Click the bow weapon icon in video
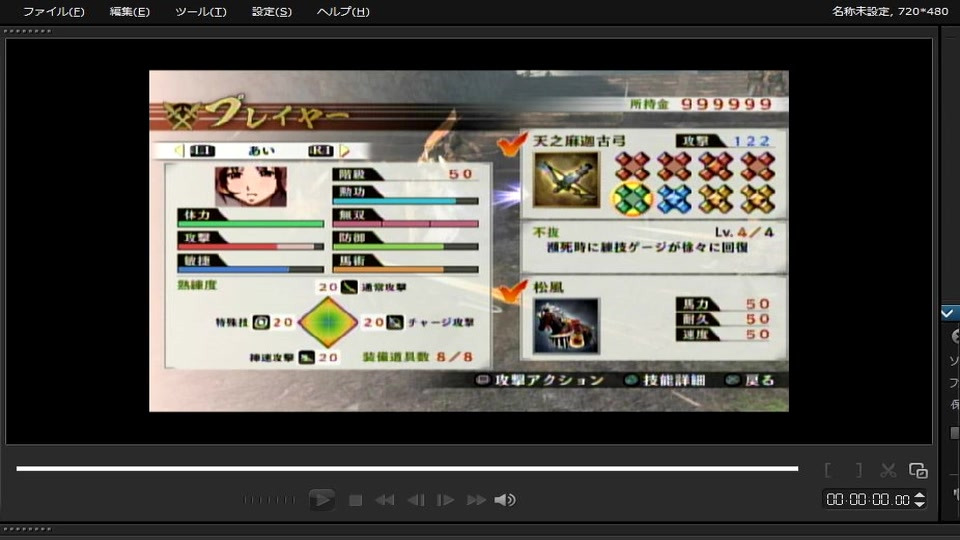 (566, 180)
